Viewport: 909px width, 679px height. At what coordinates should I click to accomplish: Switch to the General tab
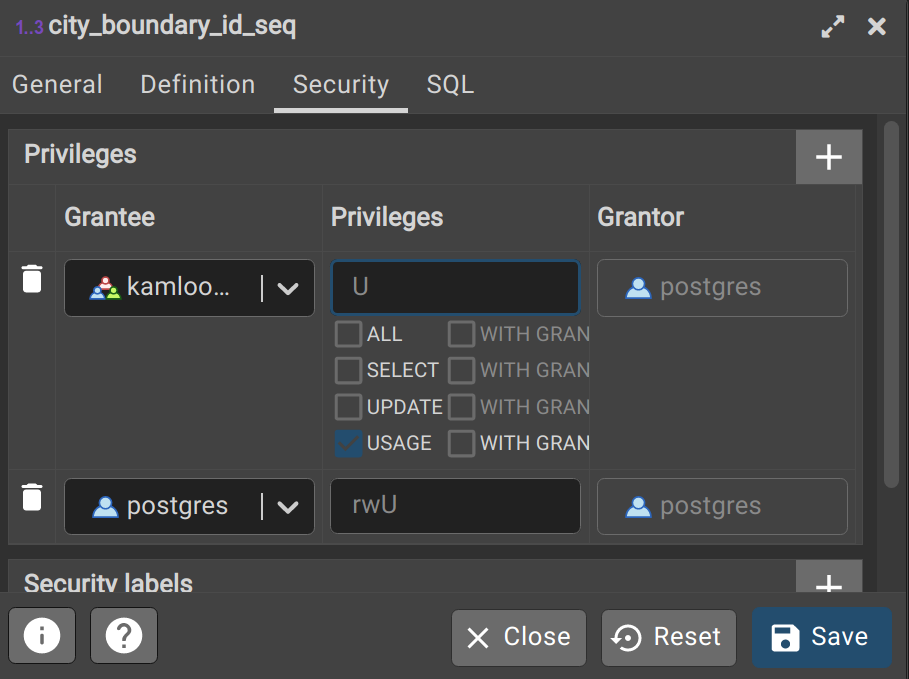[x=57, y=85]
